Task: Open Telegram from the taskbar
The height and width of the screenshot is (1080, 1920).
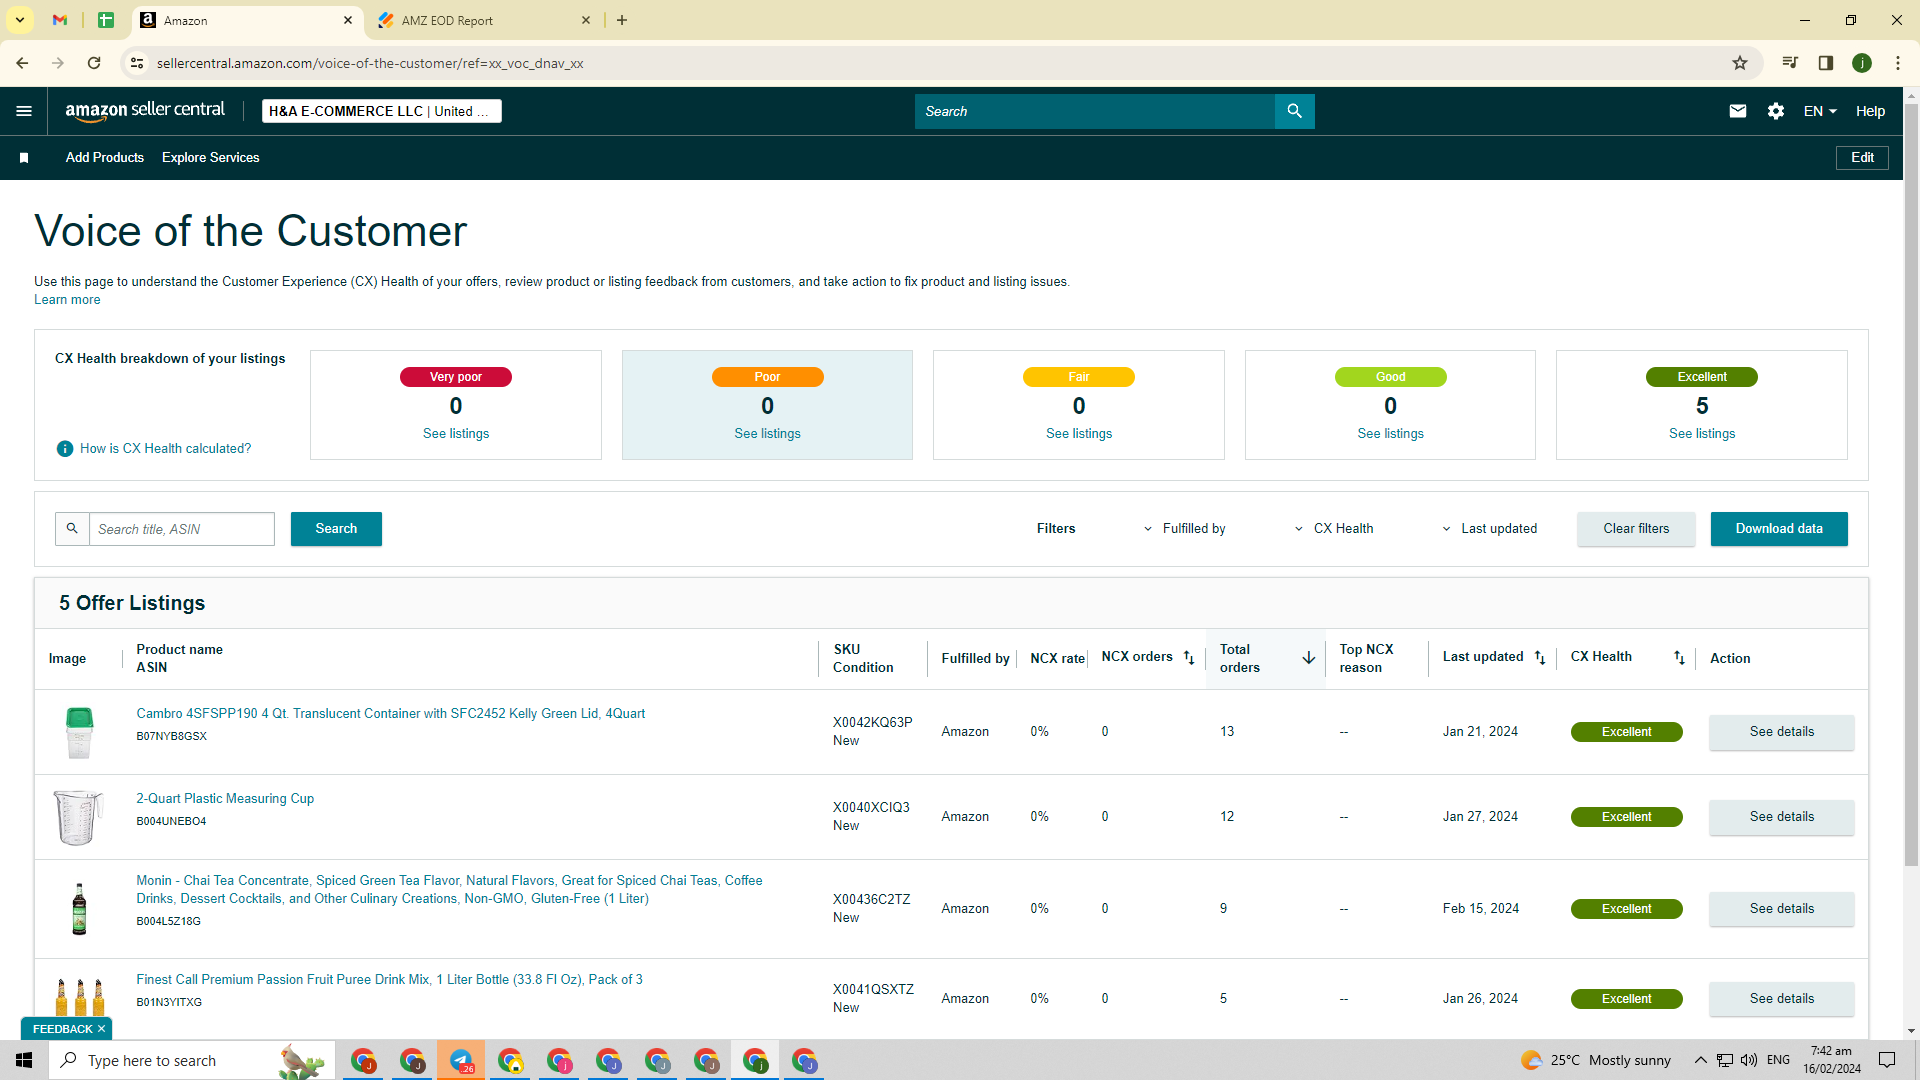Action: [x=461, y=1060]
